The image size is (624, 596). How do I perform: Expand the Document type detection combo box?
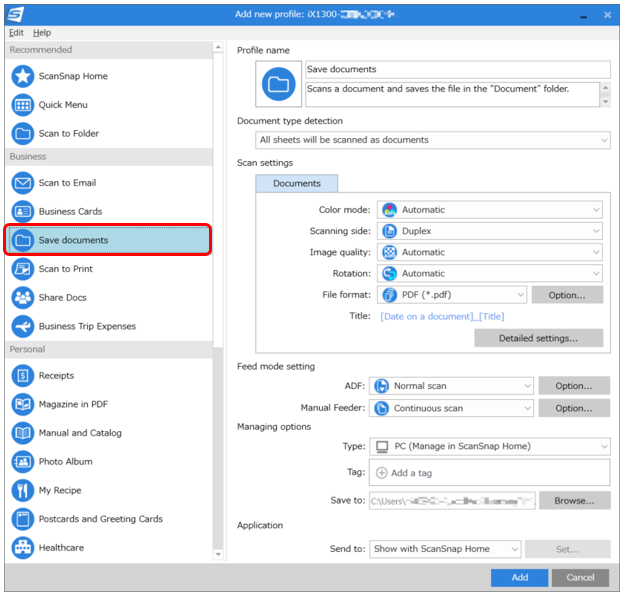pyautogui.click(x=433, y=140)
